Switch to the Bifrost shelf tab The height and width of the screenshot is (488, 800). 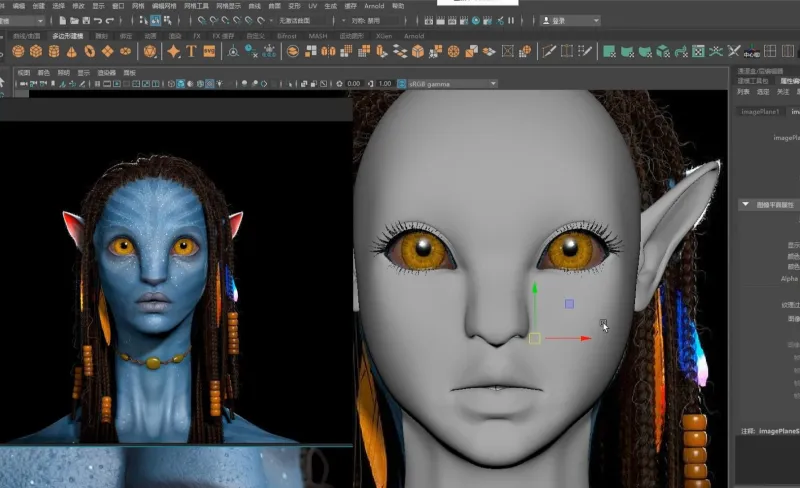click(286, 36)
